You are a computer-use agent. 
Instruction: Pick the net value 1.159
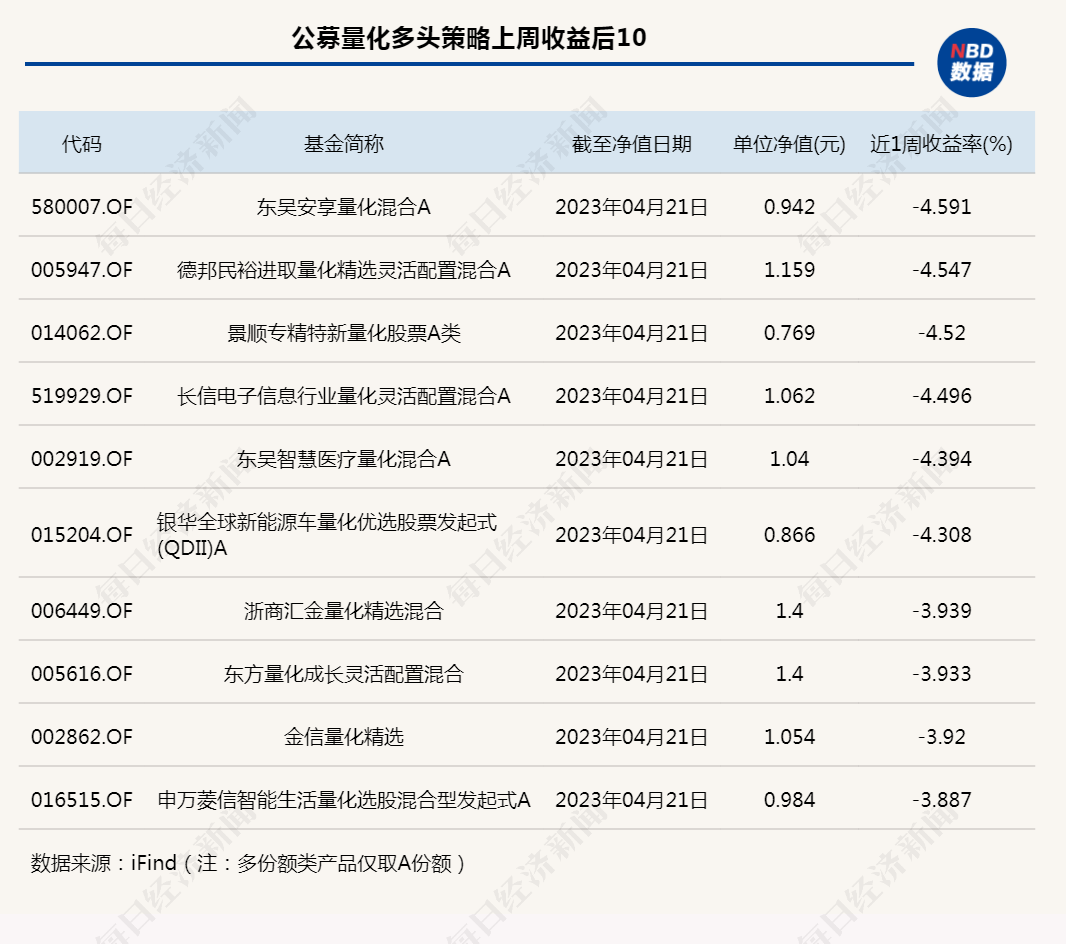click(x=789, y=270)
